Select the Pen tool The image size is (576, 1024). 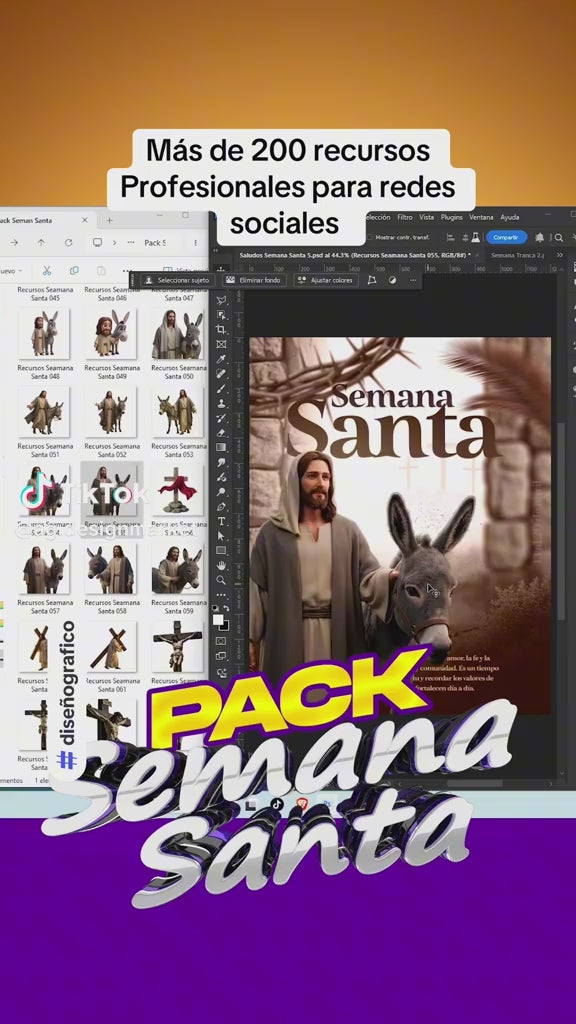pos(221,507)
